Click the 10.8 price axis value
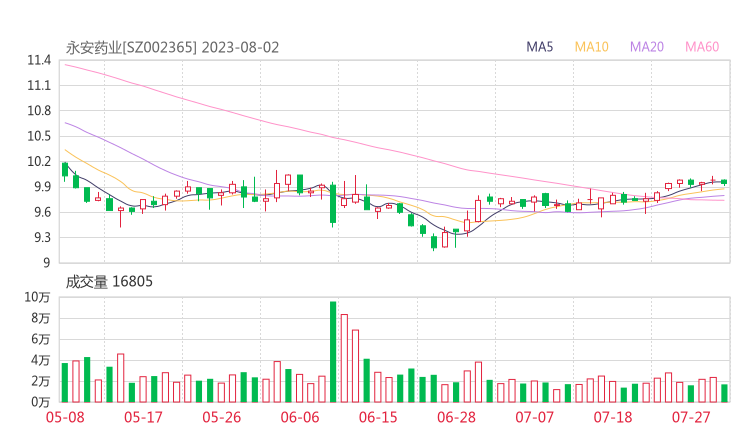The image size is (740, 440). coord(39,111)
